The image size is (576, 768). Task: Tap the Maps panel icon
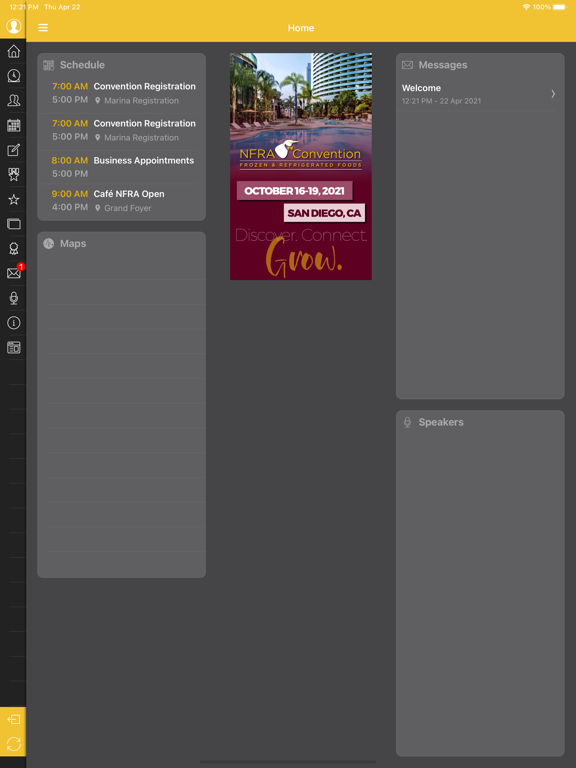48,243
